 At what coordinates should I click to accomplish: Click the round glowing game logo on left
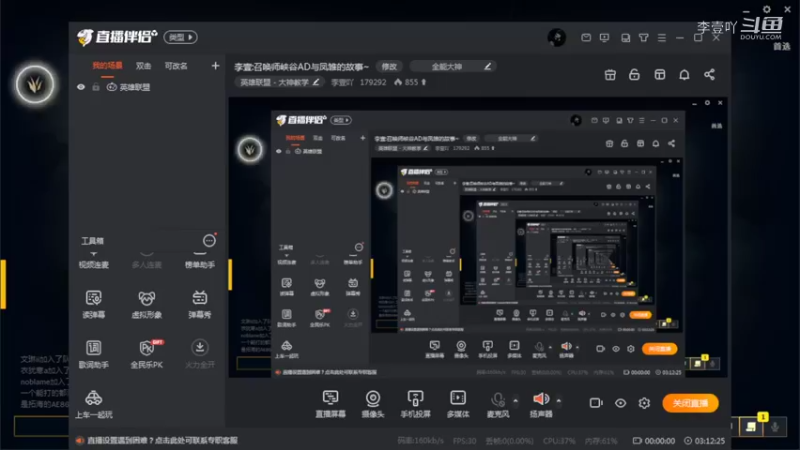(x=35, y=84)
